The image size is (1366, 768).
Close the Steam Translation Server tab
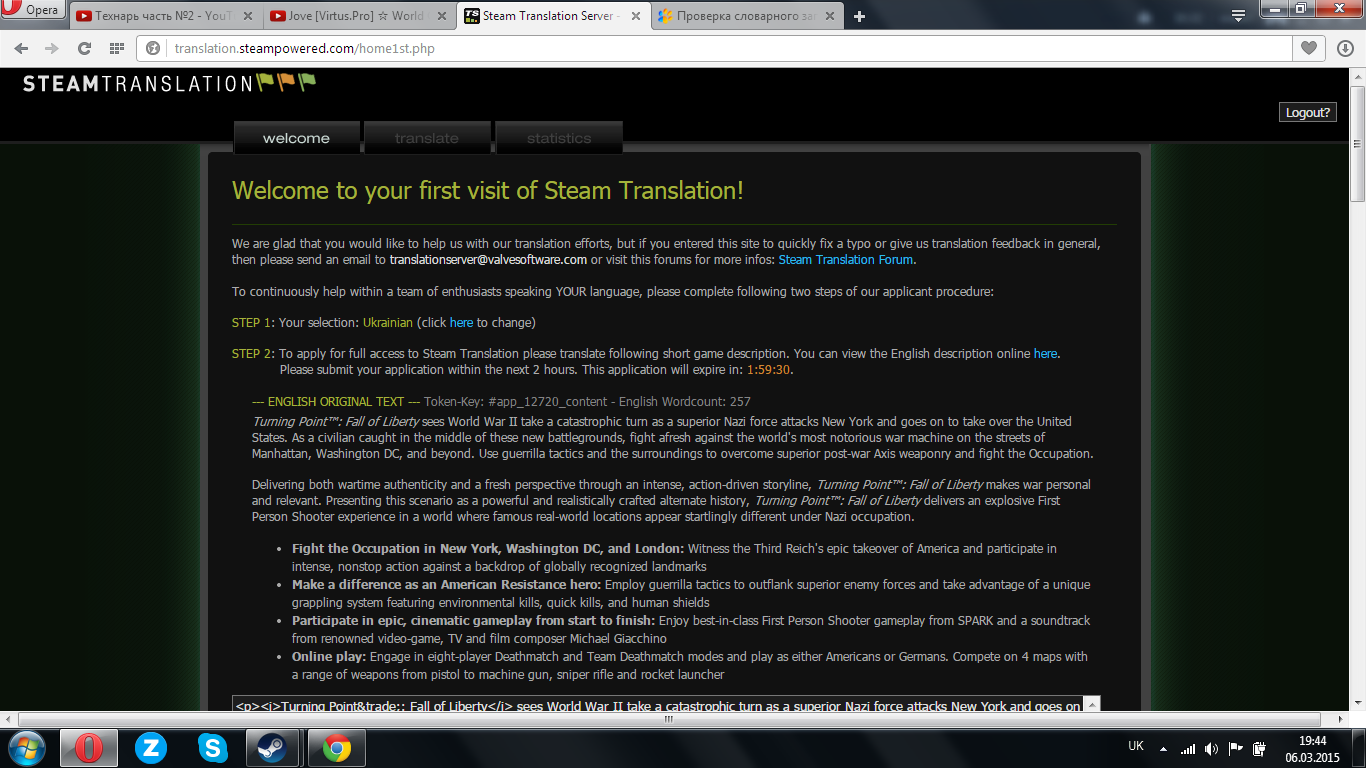(636, 16)
